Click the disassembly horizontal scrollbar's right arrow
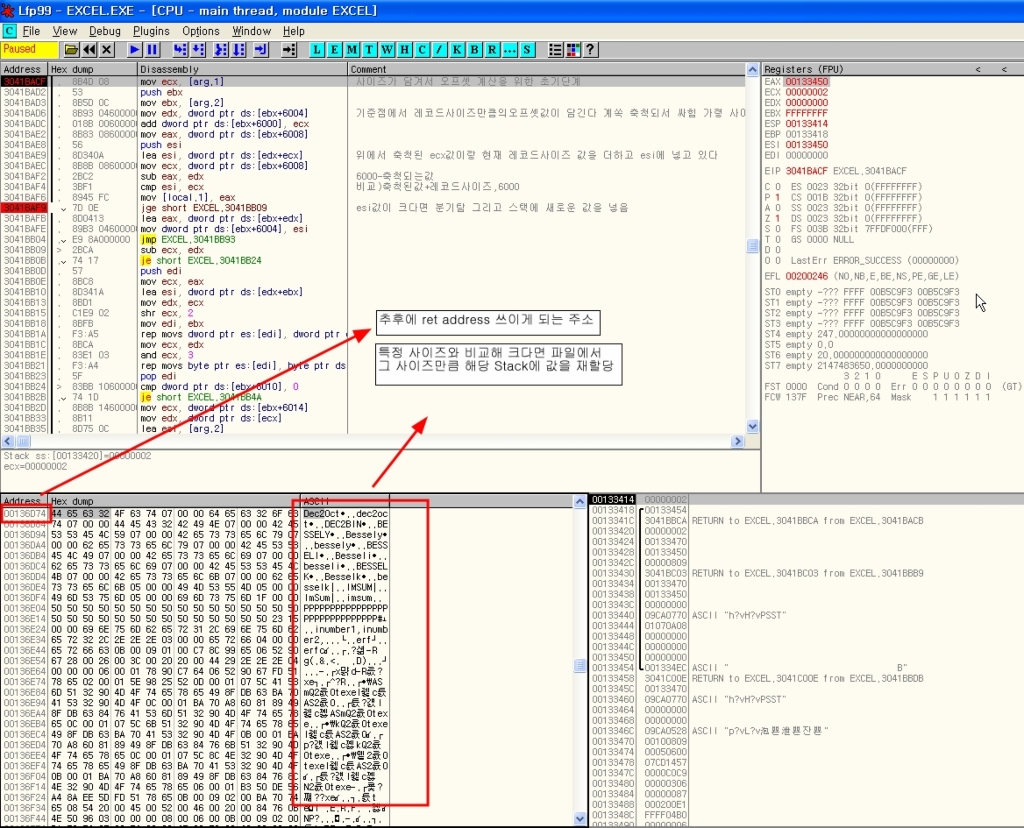The width and height of the screenshot is (1024, 828). pyautogui.click(x=738, y=441)
